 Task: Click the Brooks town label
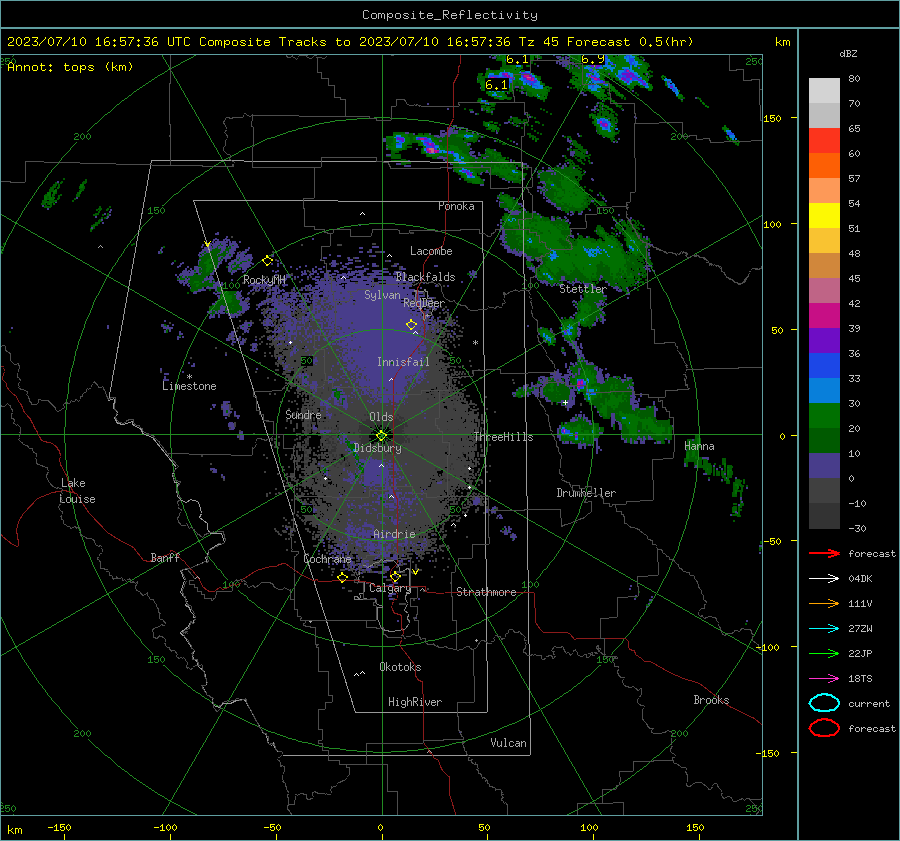(x=711, y=700)
